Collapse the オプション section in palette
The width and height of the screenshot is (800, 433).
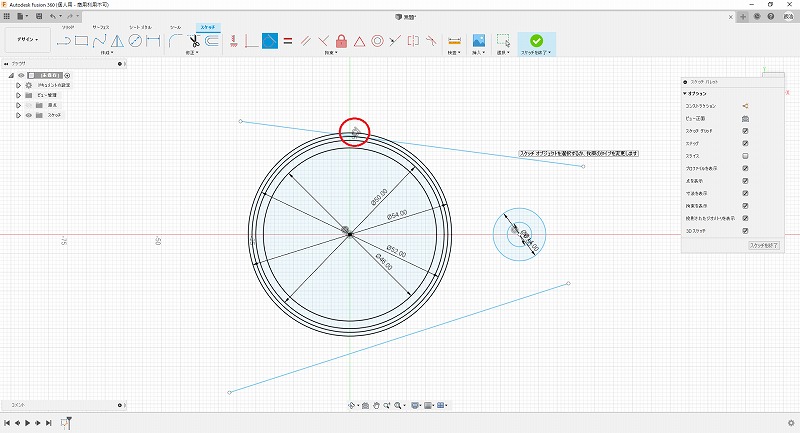point(687,93)
